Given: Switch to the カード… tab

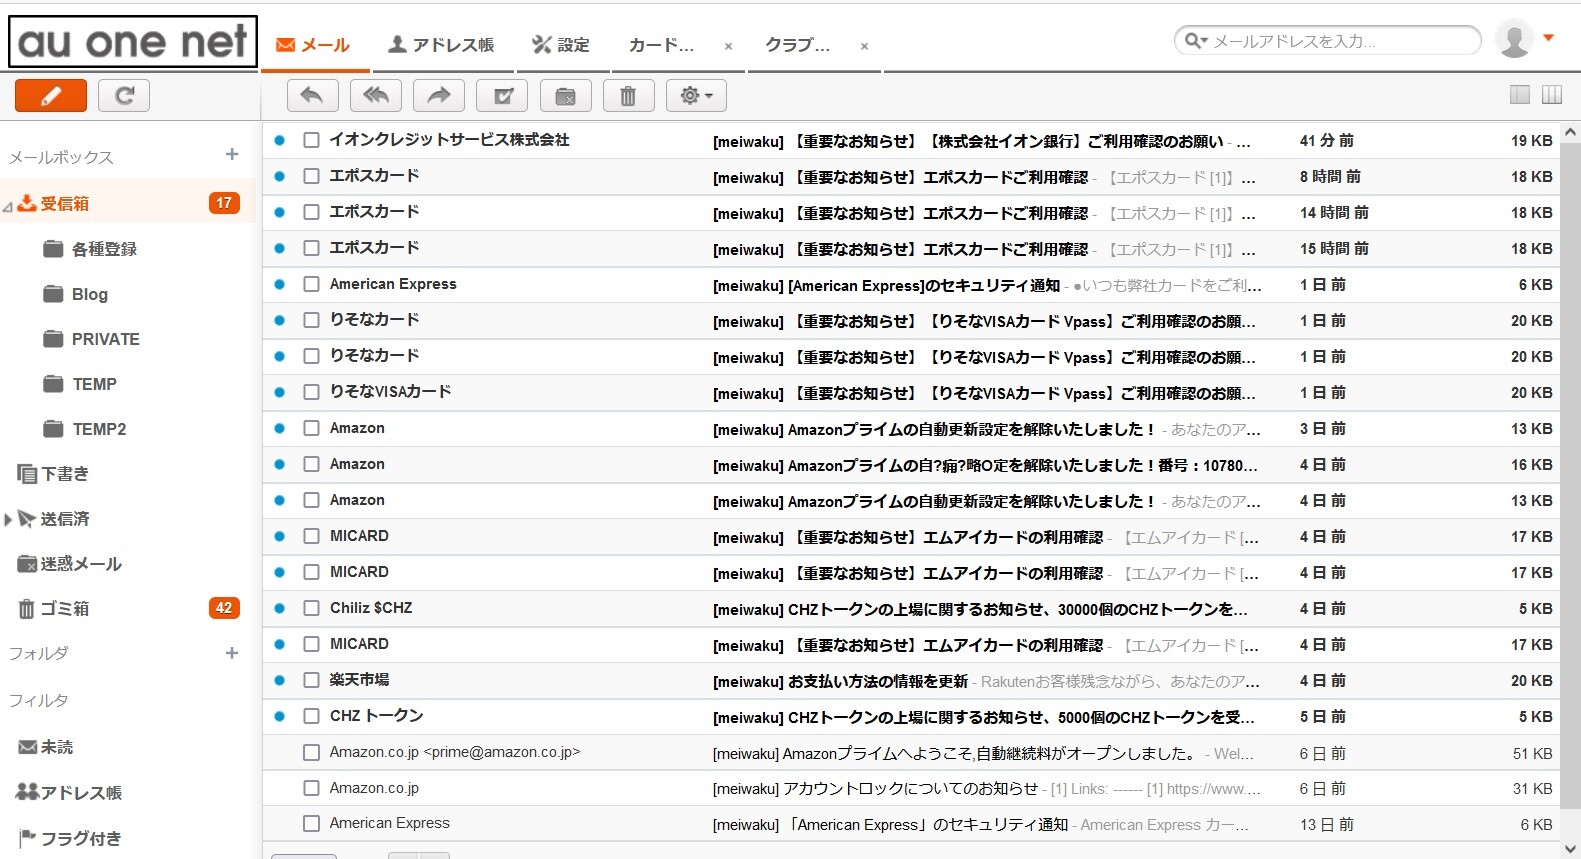Looking at the screenshot, I should point(661,45).
